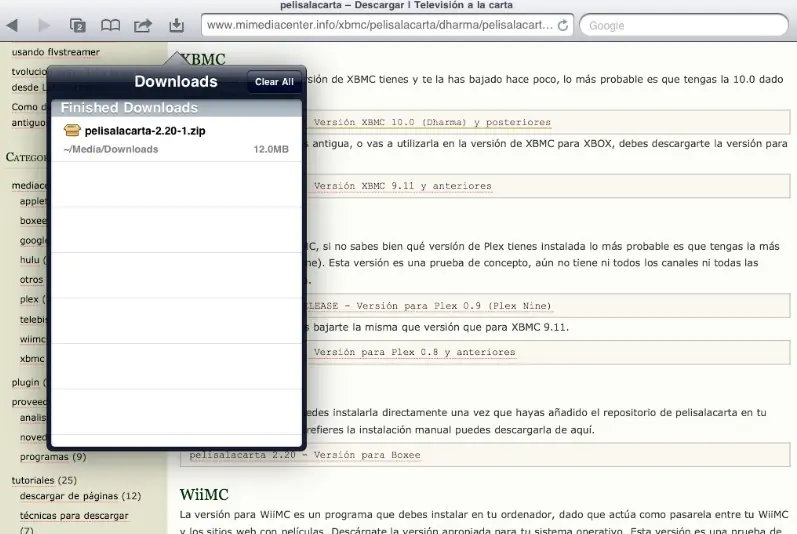Viewport: 797px width, 534px height.
Task: Go back to the previous page
Action: tap(12, 25)
